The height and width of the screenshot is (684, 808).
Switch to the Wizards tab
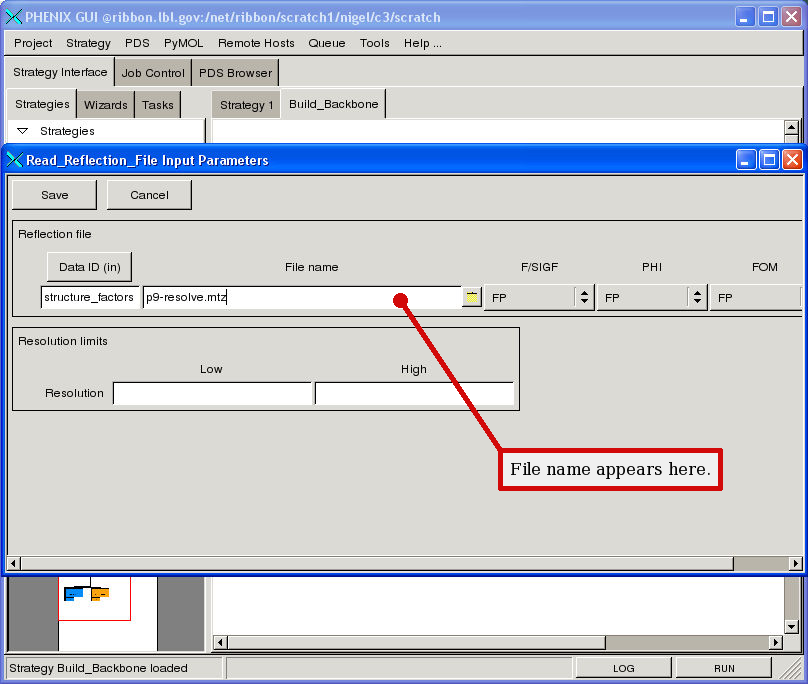[x=105, y=105]
